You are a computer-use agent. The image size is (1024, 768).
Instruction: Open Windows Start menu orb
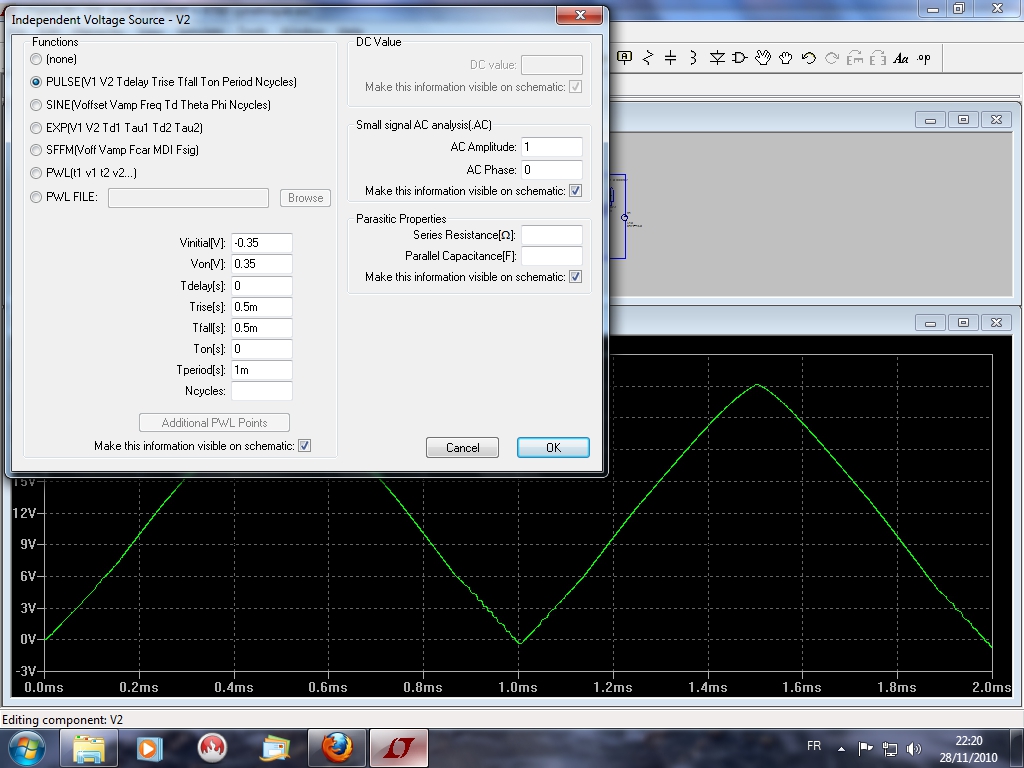(x=27, y=748)
